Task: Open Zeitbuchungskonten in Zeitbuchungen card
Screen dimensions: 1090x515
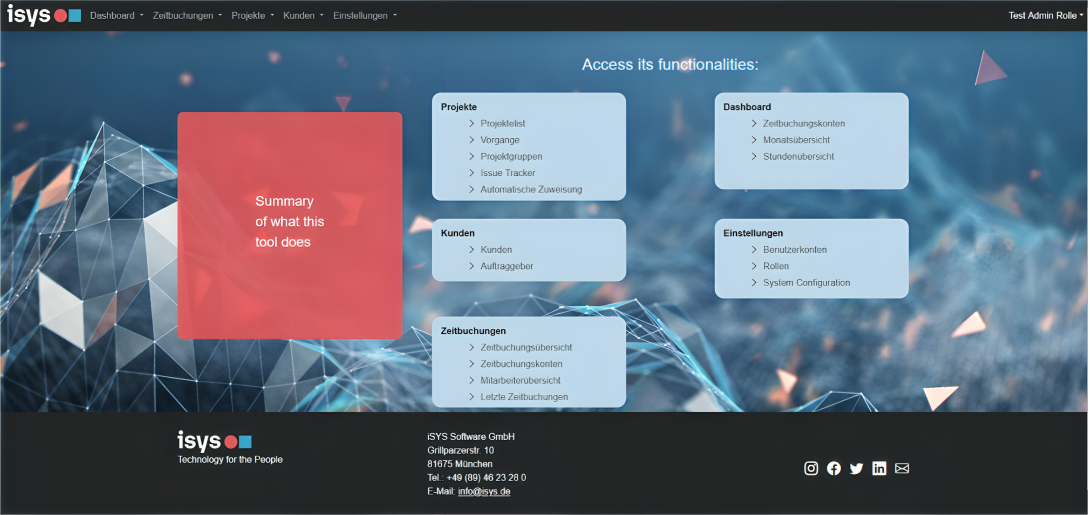Action: (x=521, y=364)
